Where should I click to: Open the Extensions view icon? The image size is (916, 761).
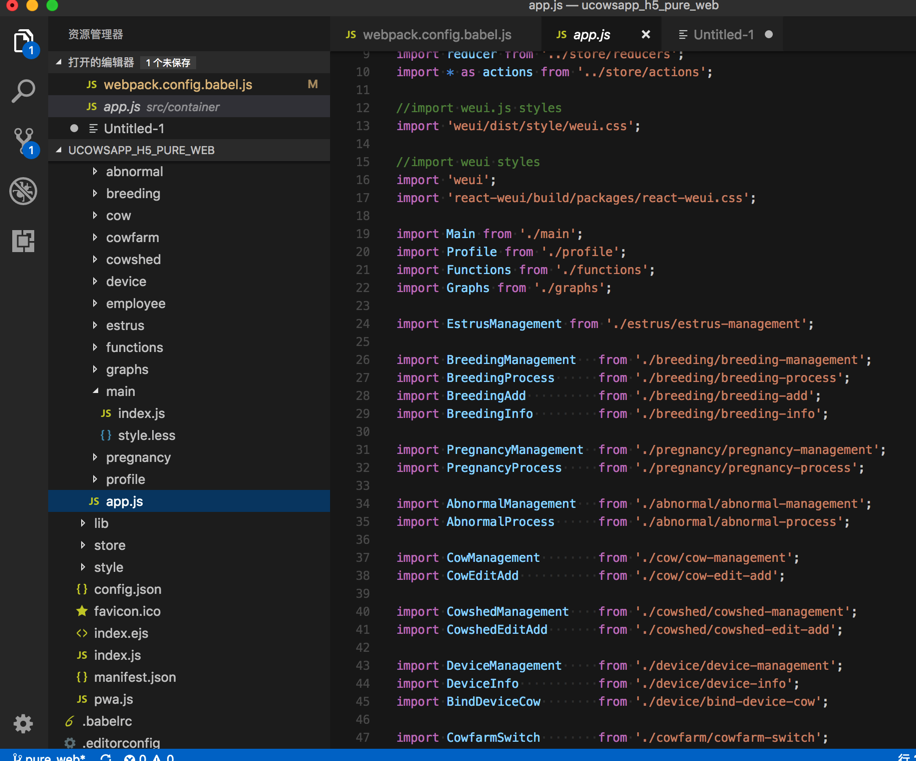tap(23, 241)
